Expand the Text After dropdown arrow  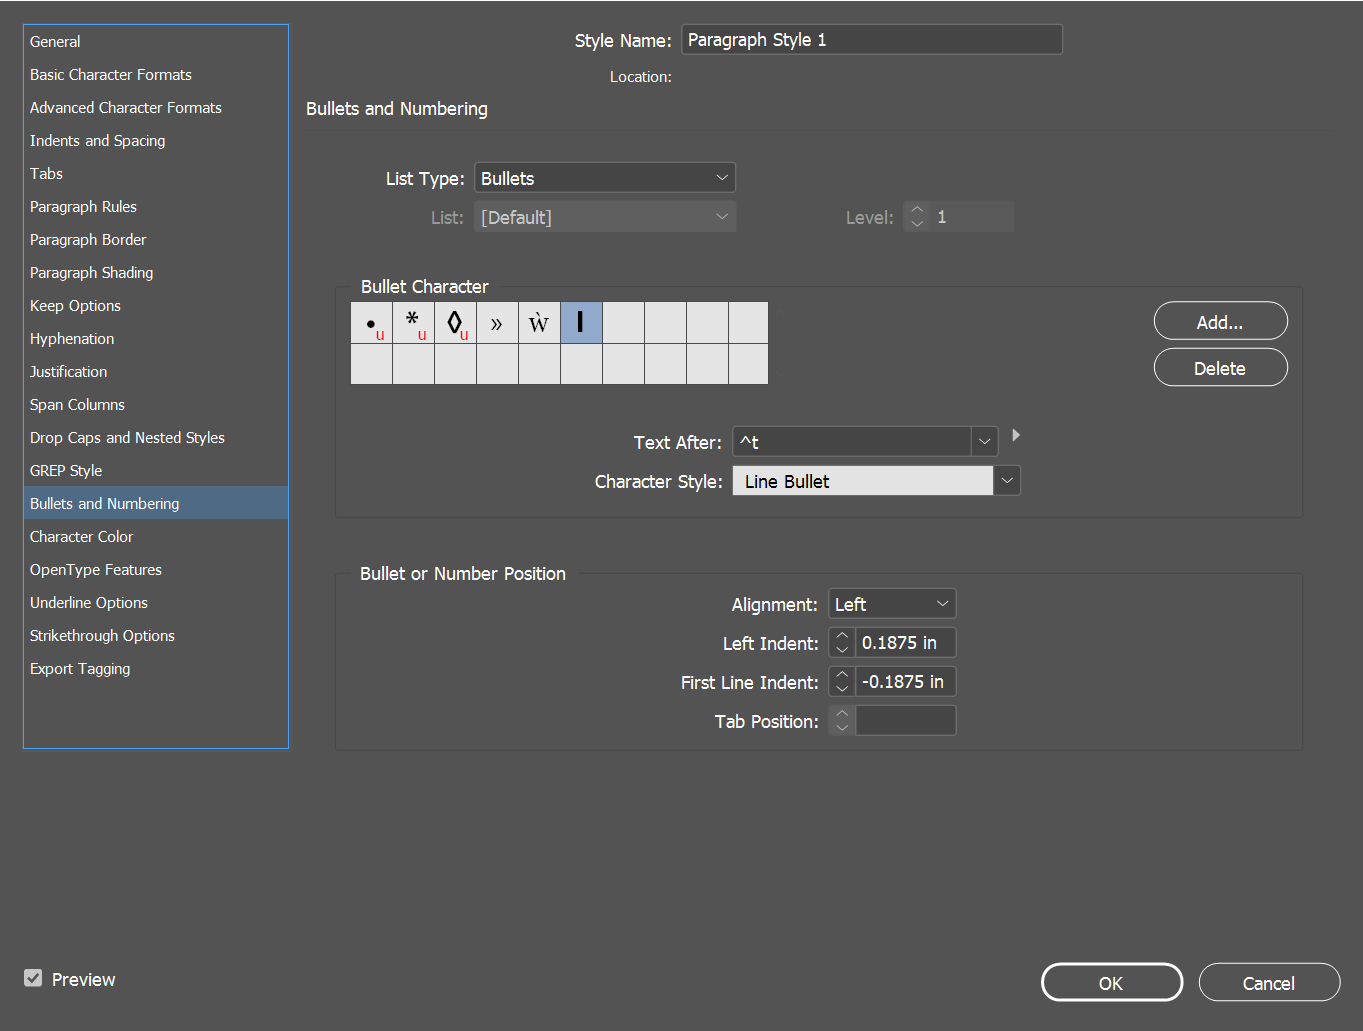[985, 441]
